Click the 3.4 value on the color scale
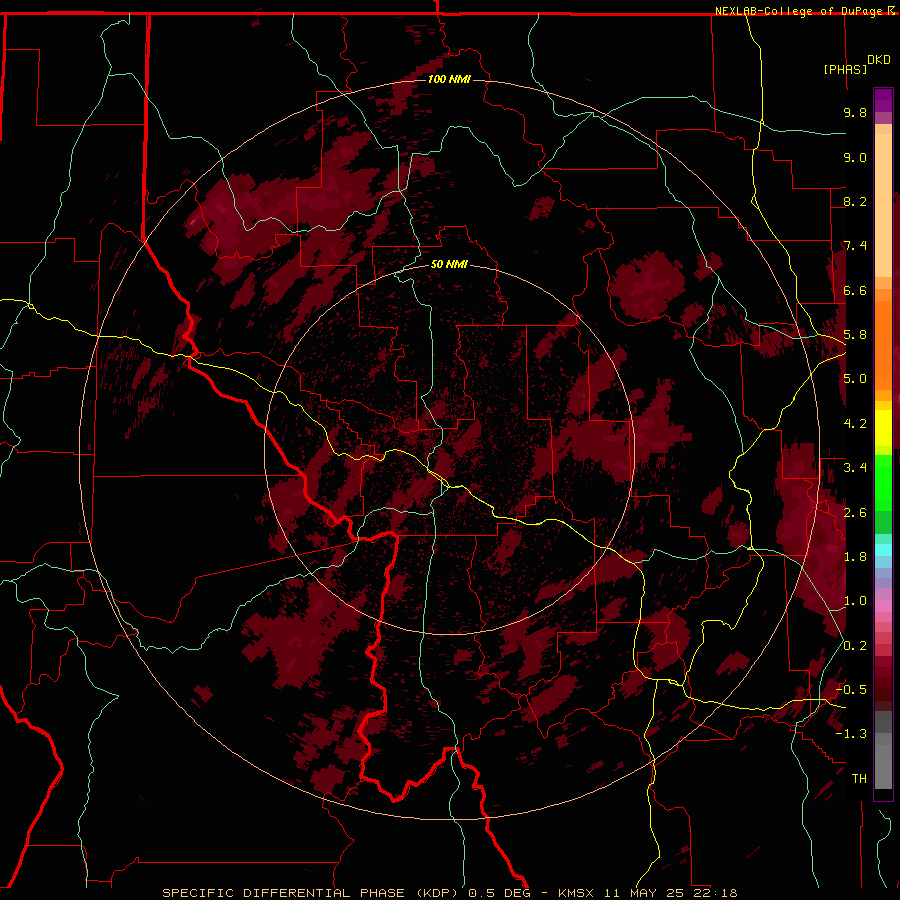The image size is (900, 900). coord(855,468)
